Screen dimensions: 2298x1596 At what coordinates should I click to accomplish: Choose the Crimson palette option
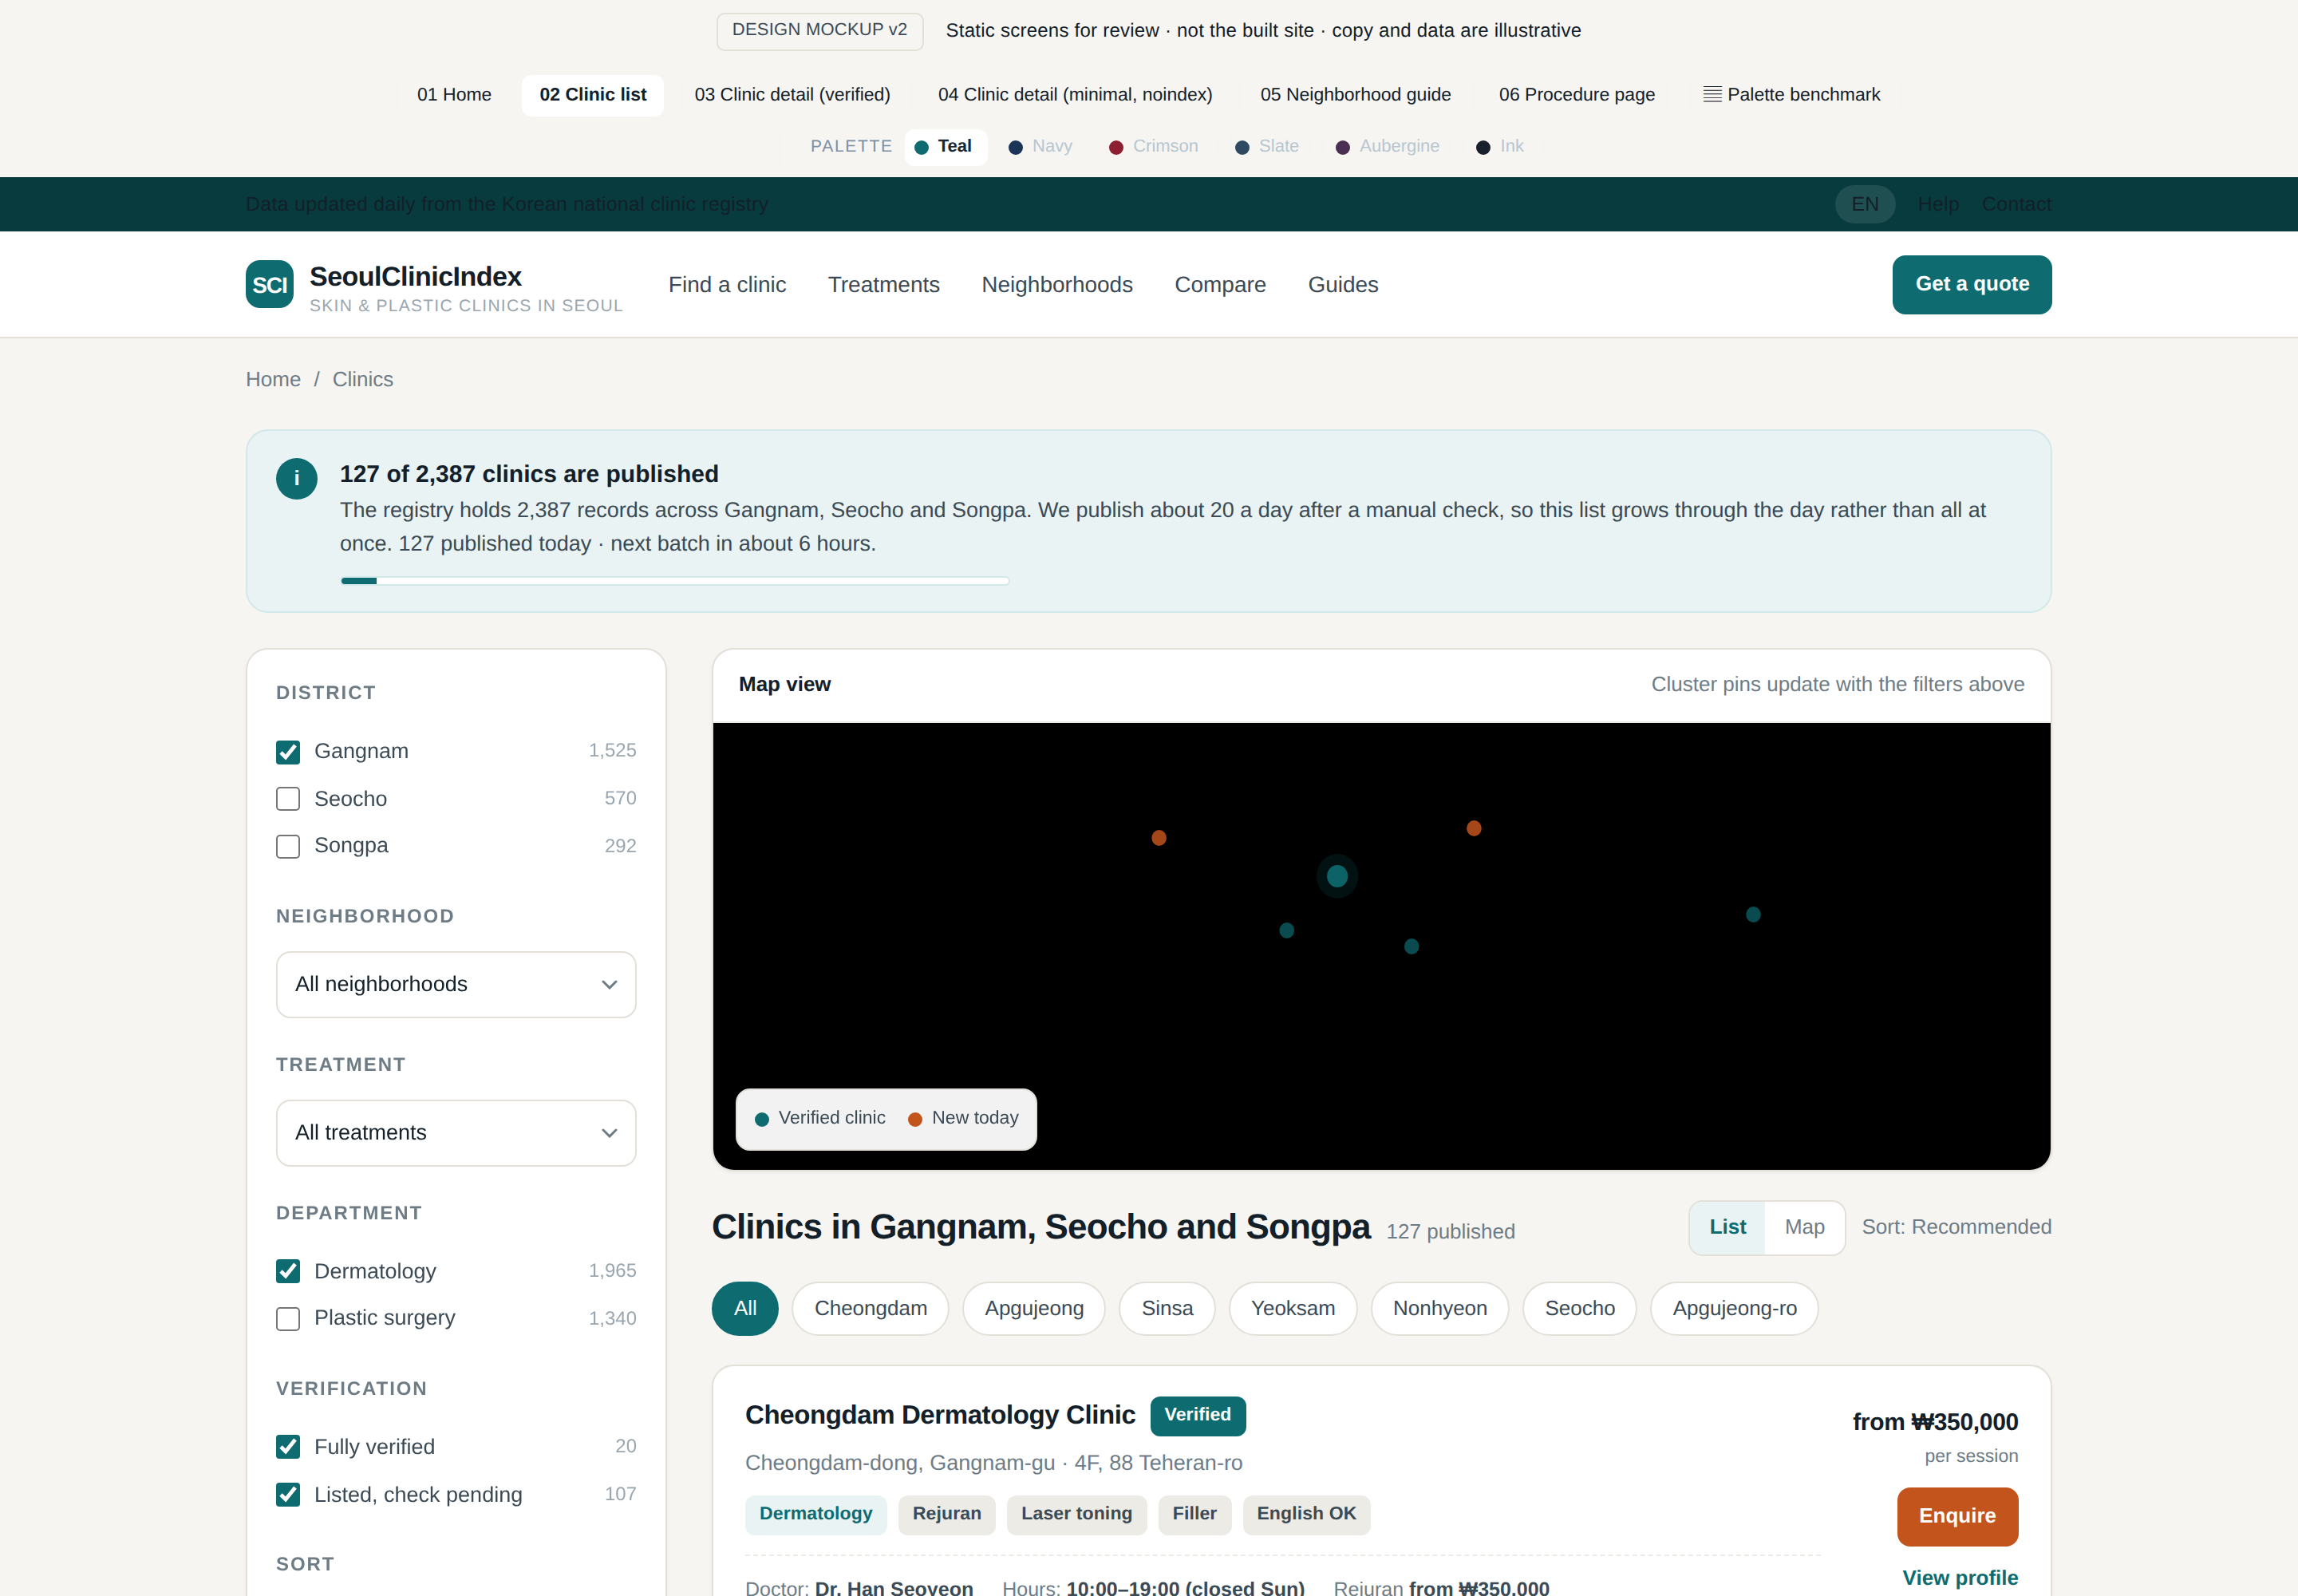[1153, 147]
